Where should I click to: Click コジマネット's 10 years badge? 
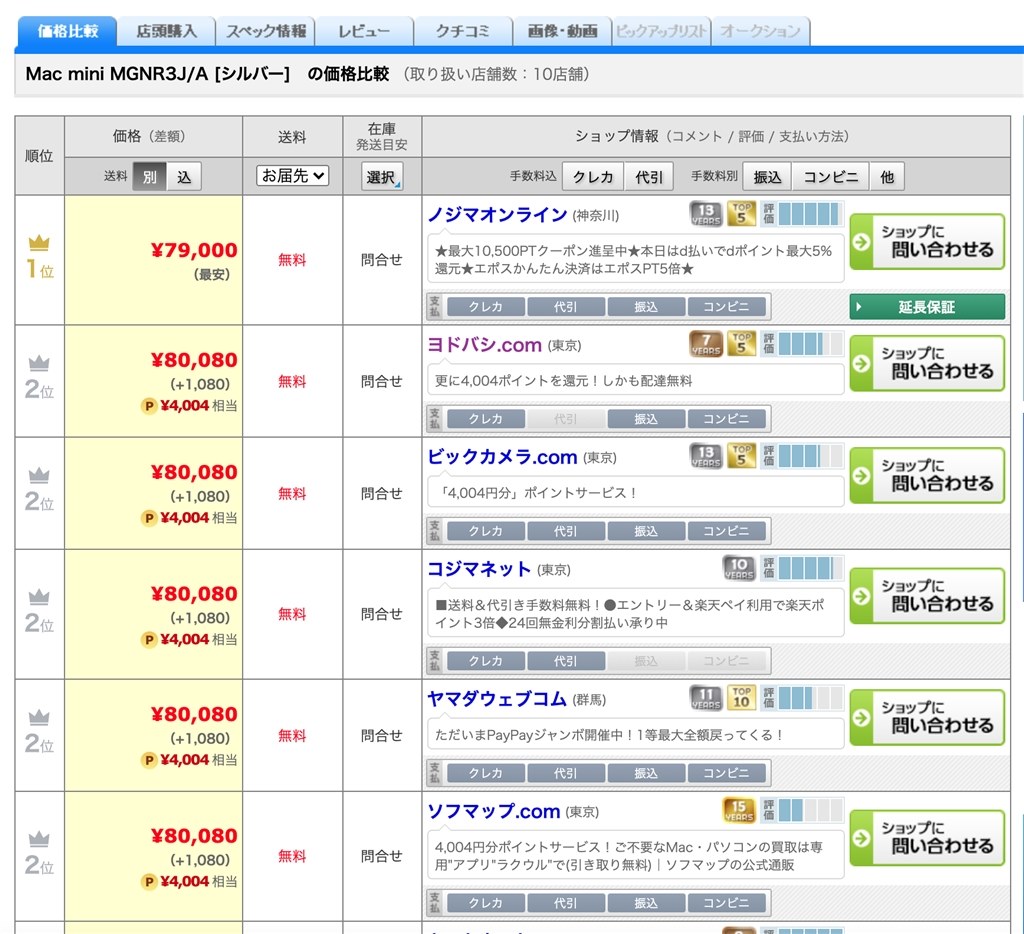[x=739, y=568]
